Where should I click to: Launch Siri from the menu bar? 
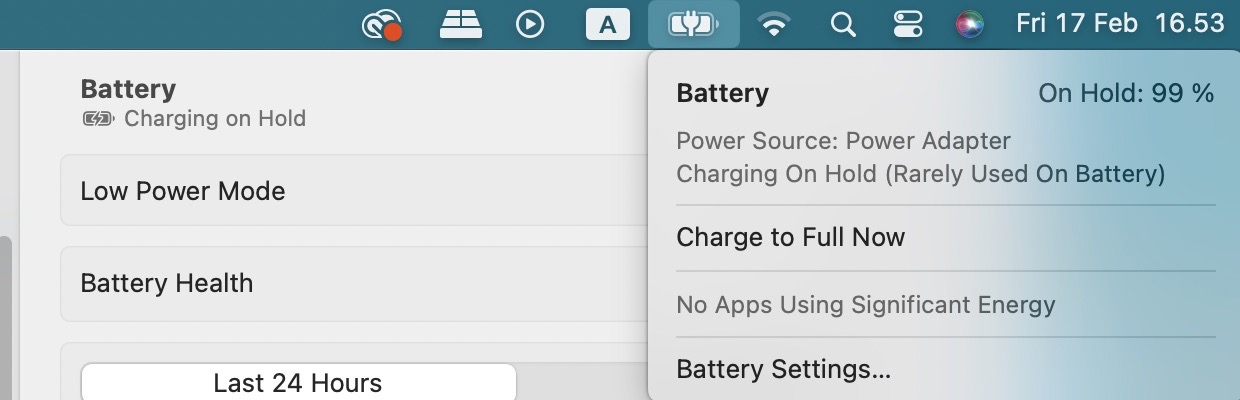[x=969, y=23]
